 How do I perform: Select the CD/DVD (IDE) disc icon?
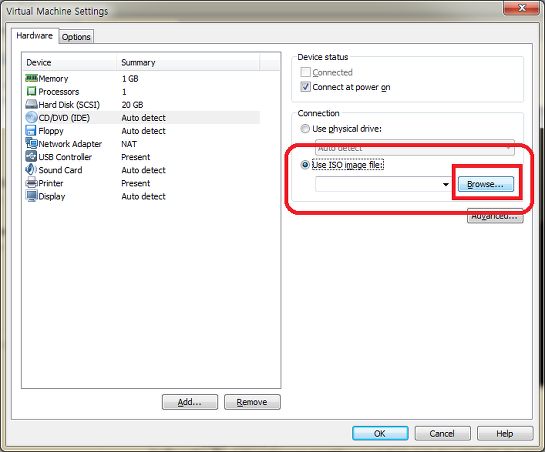point(31,118)
